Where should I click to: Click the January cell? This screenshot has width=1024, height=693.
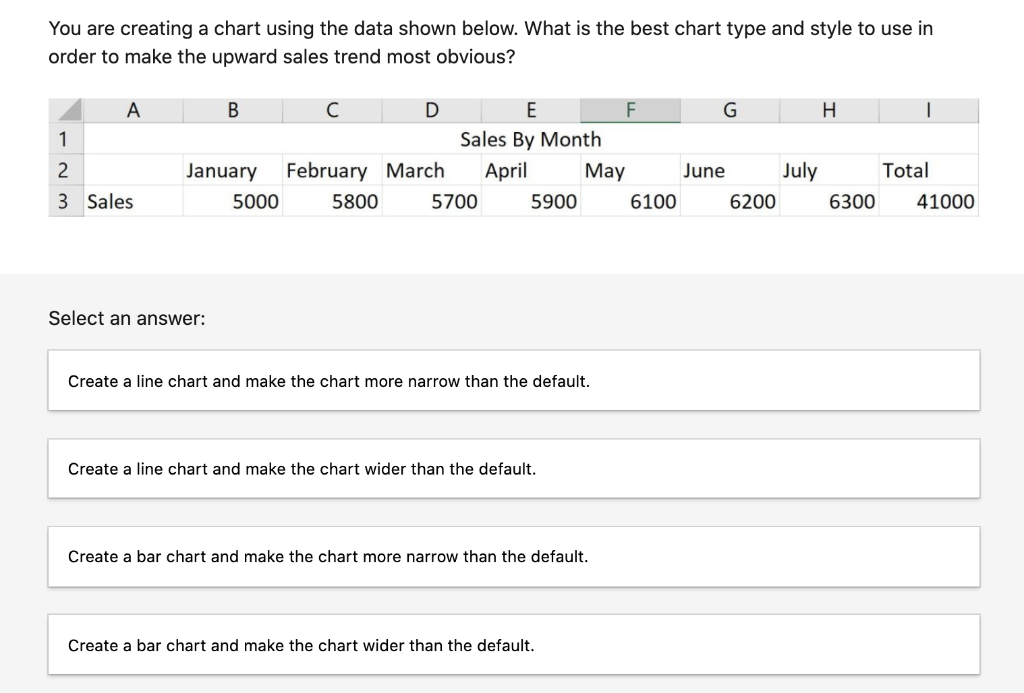click(232, 170)
